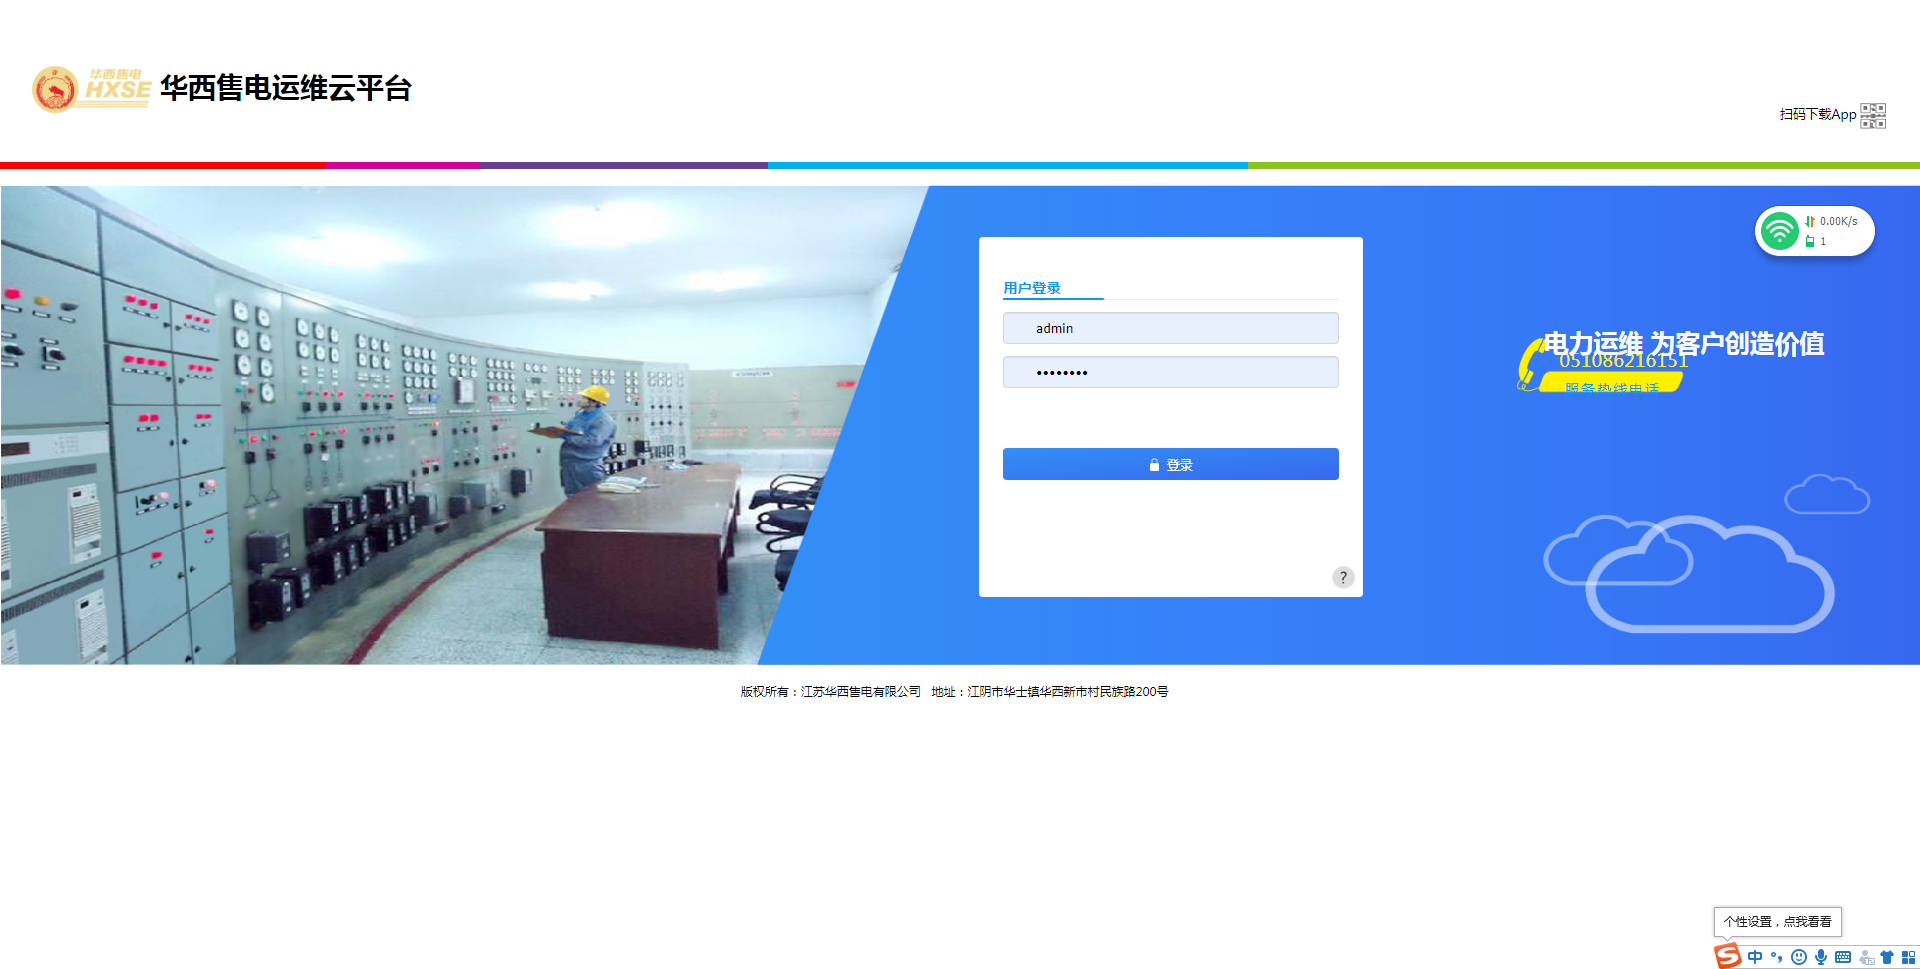Focus the admin username input field

coord(1170,328)
